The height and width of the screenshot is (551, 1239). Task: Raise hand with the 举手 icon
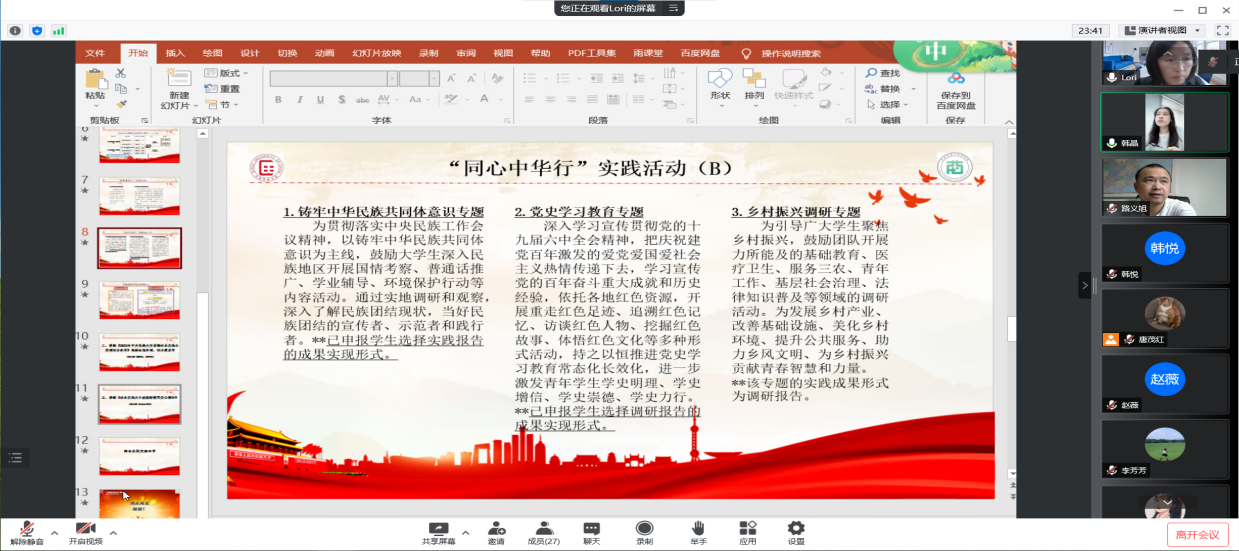[698, 532]
